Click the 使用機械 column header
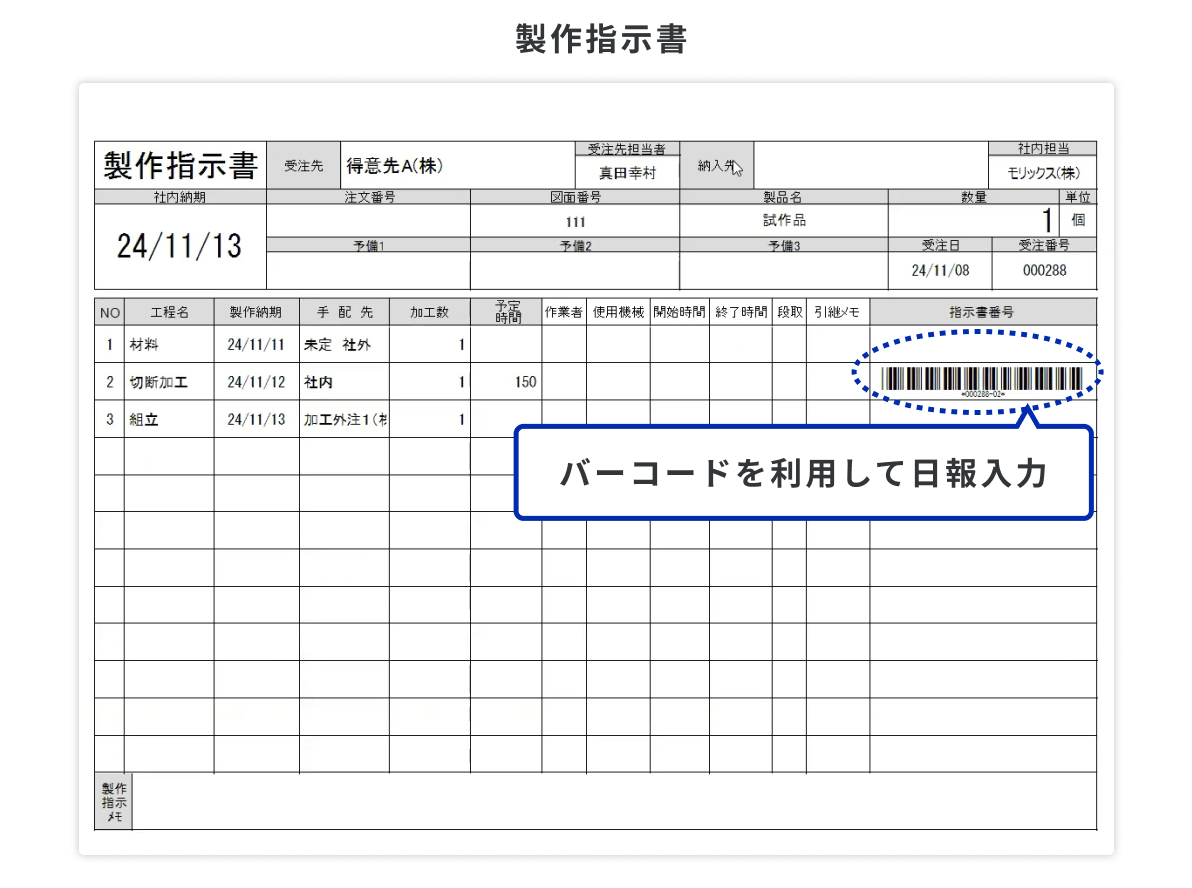Viewport: 1192px width, 888px height. (618, 312)
